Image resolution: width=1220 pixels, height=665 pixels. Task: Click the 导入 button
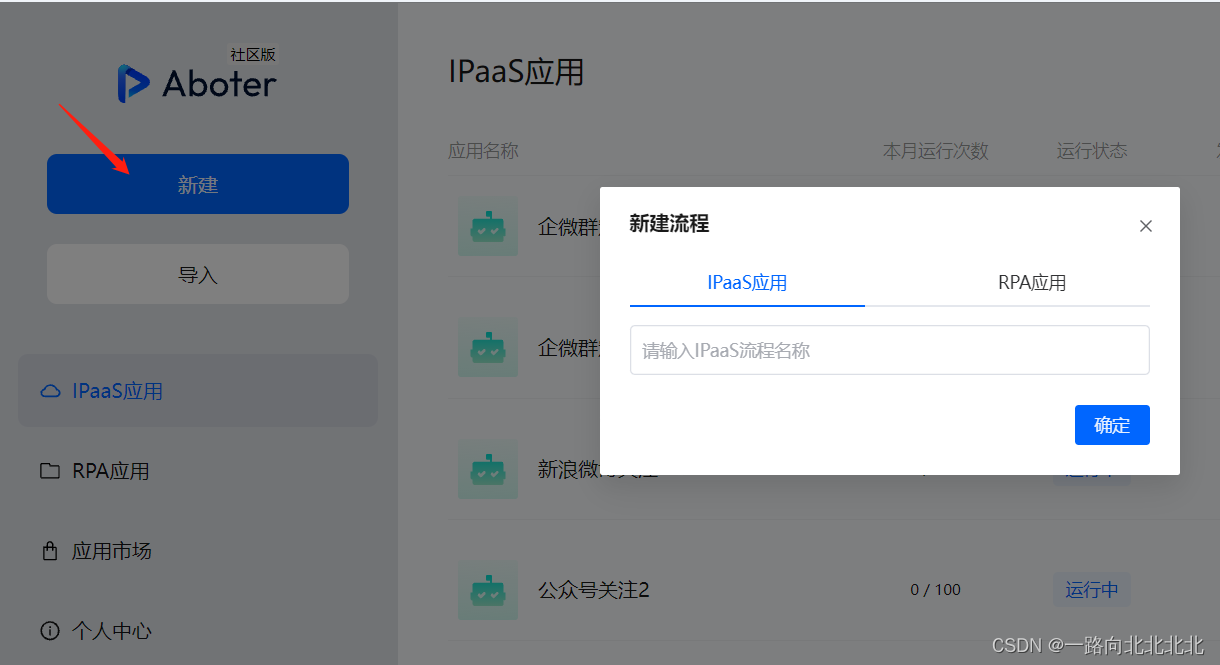[x=197, y=273]
